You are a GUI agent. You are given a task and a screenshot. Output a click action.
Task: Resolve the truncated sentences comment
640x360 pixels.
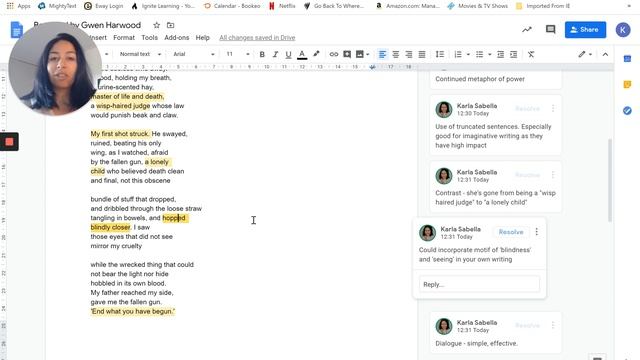pos(527,109)
